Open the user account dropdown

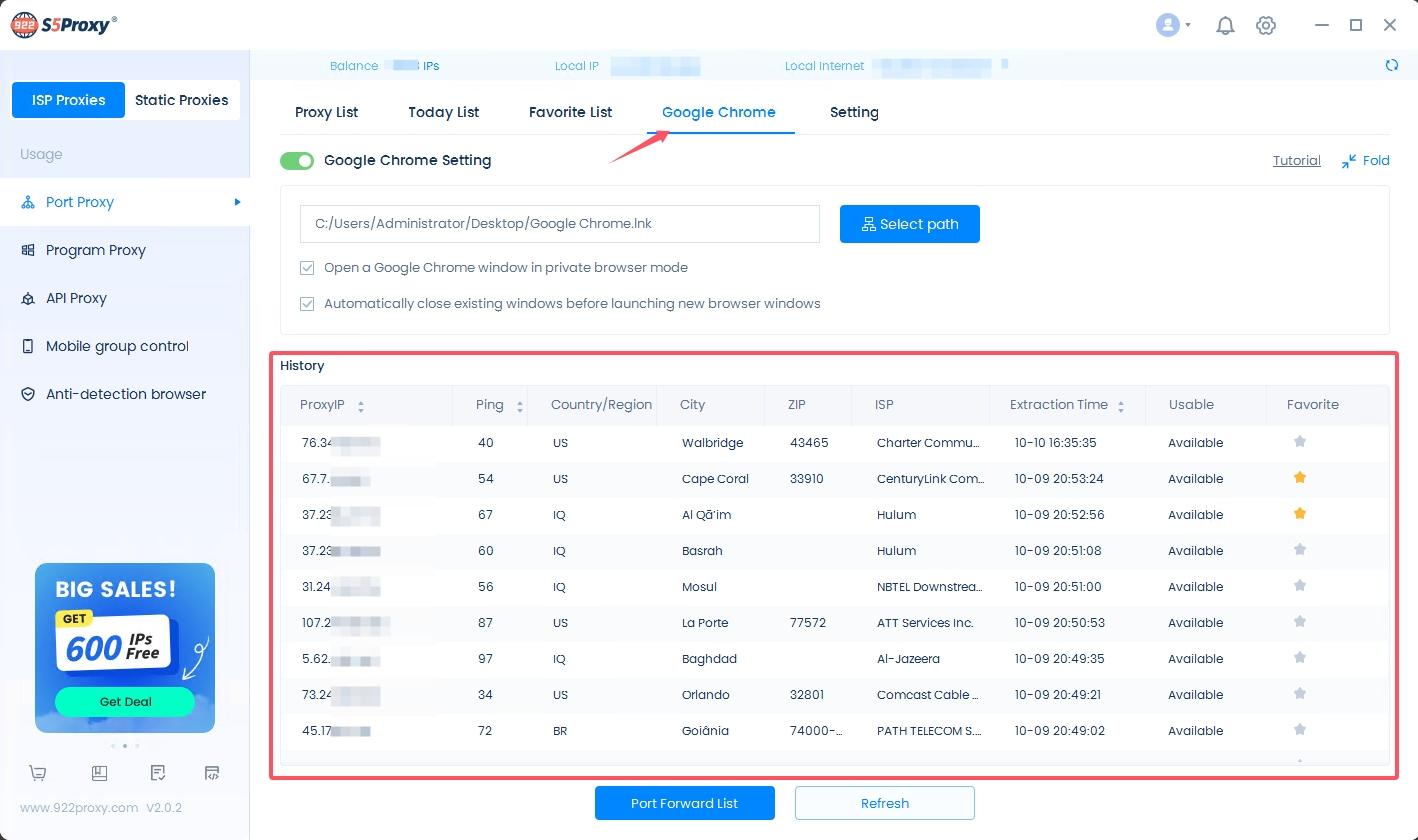tap(1172, 26)
